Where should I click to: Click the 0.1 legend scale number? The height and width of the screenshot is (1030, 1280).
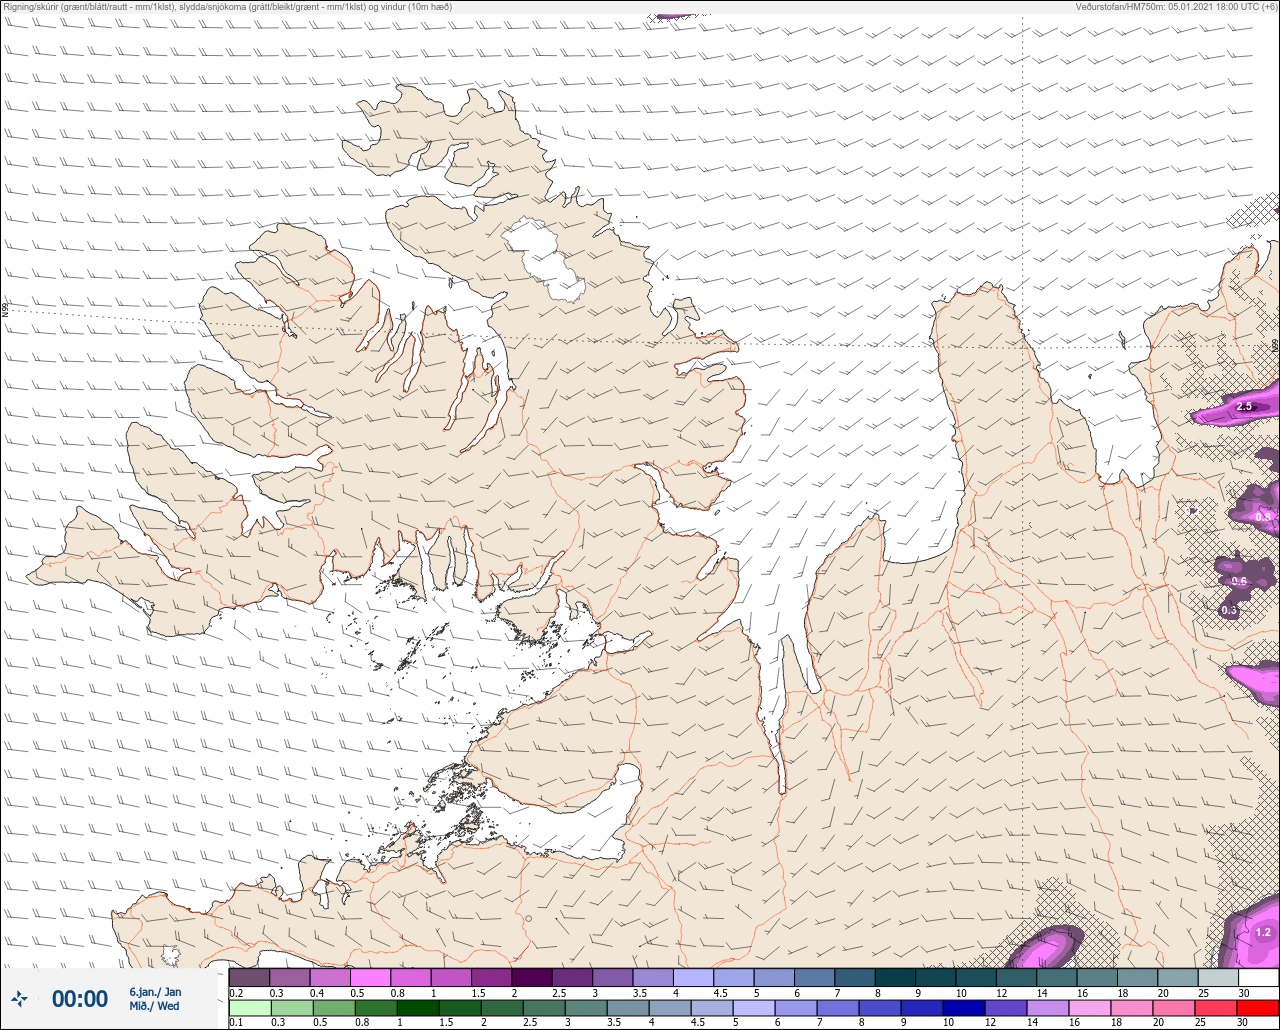(x=236, y=1023)
